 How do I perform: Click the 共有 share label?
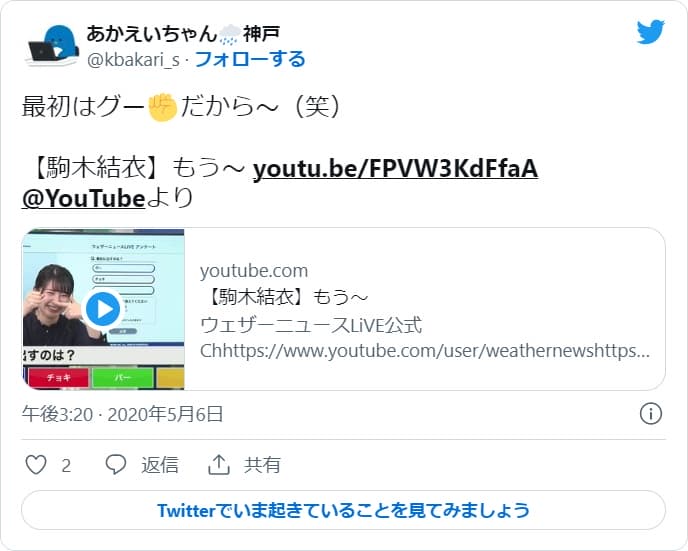pyautogui.click(x=262, y=465)
